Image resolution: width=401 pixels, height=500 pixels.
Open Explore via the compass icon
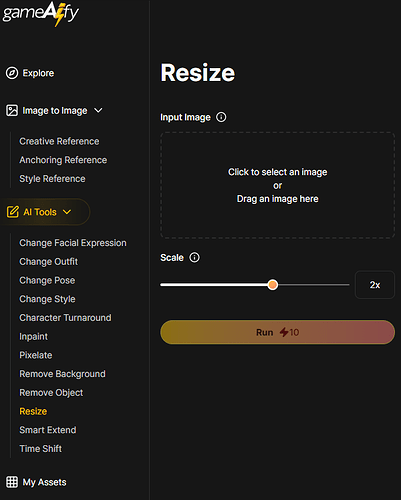tap(12, 73)
